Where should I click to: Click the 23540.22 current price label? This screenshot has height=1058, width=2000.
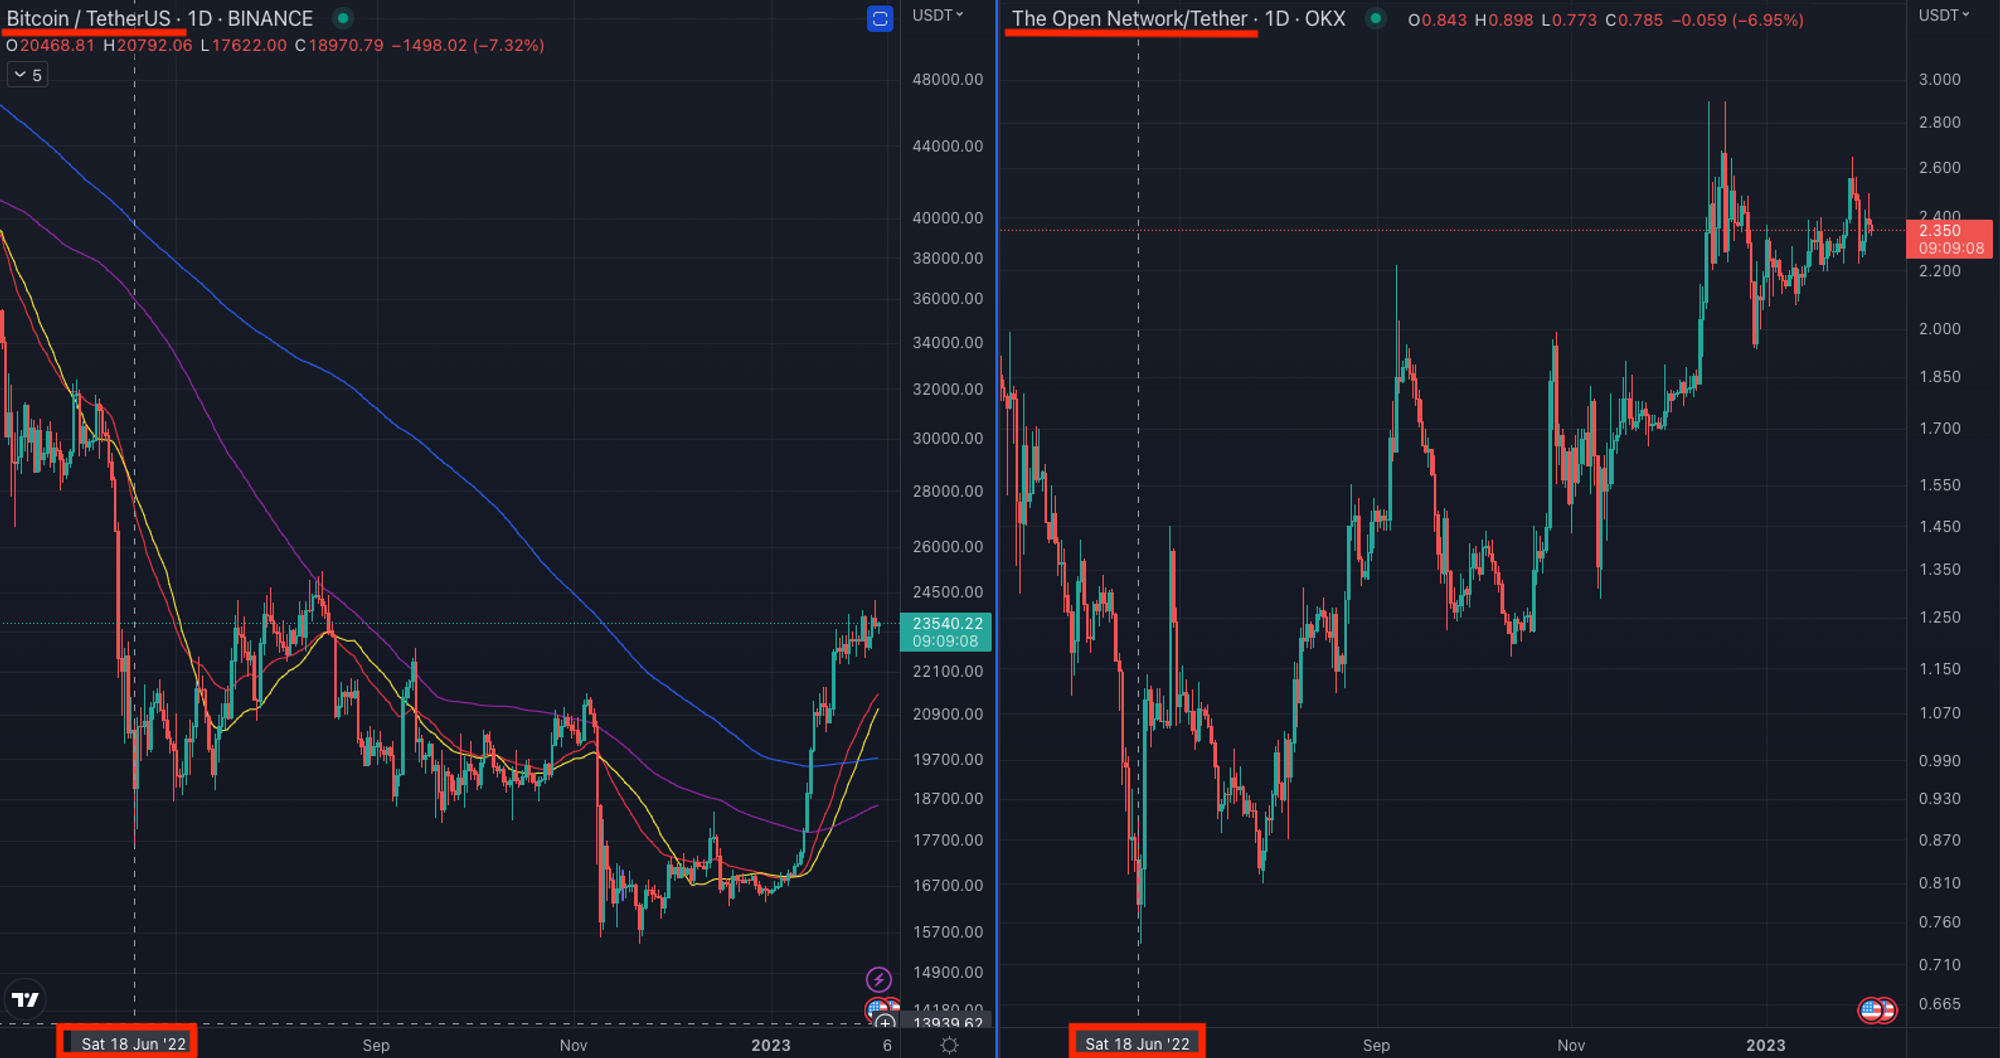tap(946, 632)
